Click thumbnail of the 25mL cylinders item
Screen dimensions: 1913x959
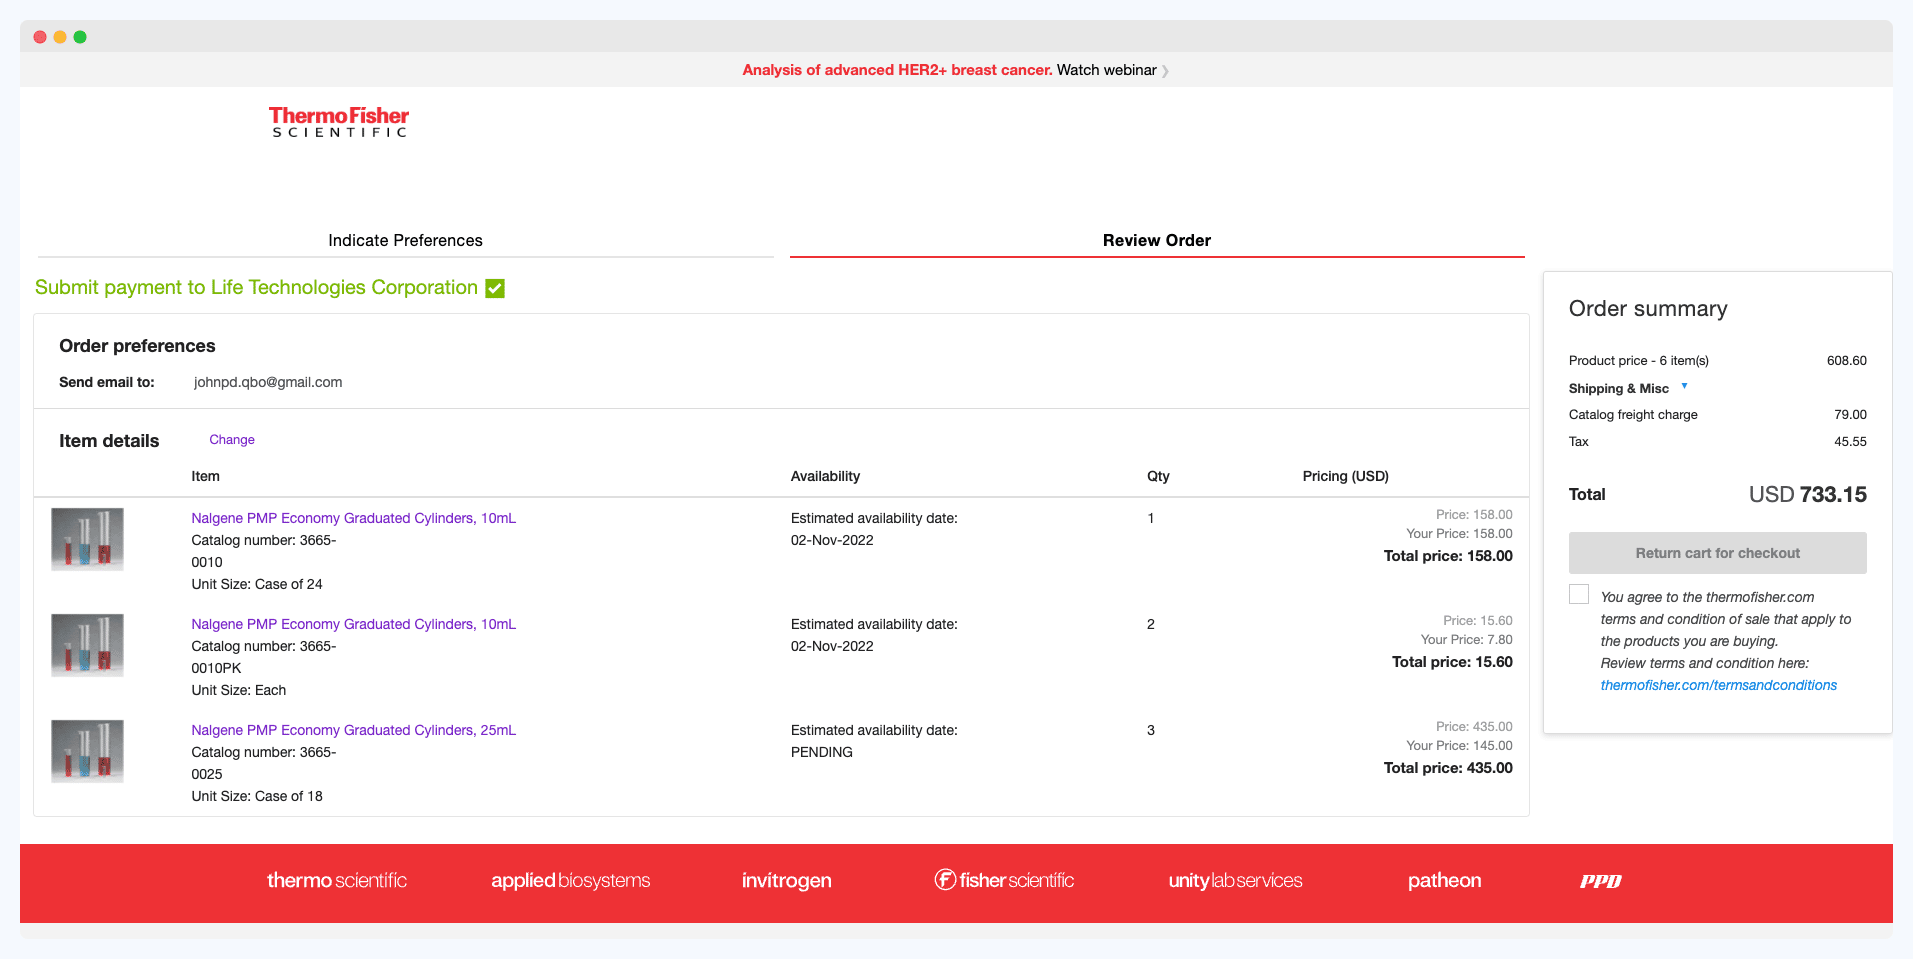pyautogui.click(x=87, y=751)
